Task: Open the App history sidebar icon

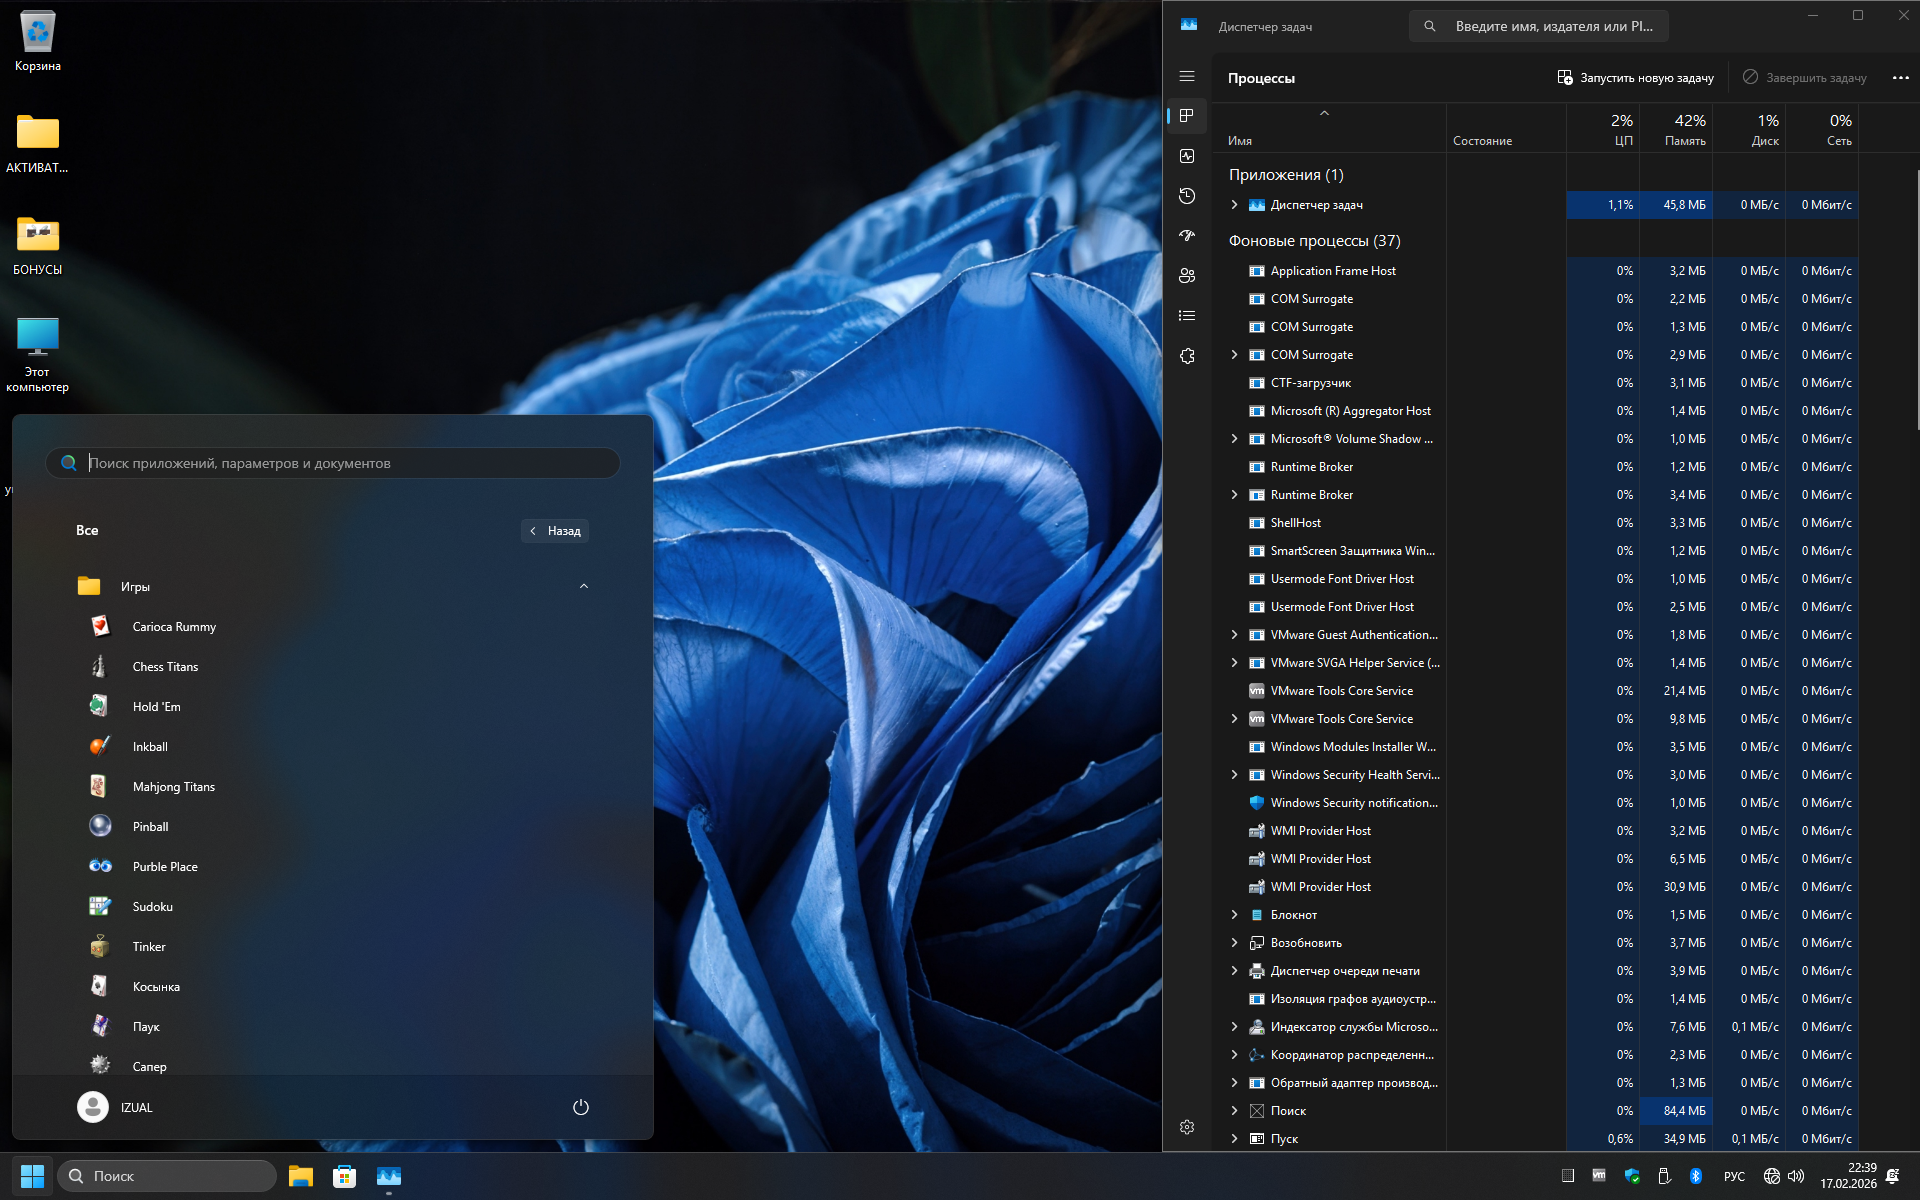Action: pos(1187,196)
